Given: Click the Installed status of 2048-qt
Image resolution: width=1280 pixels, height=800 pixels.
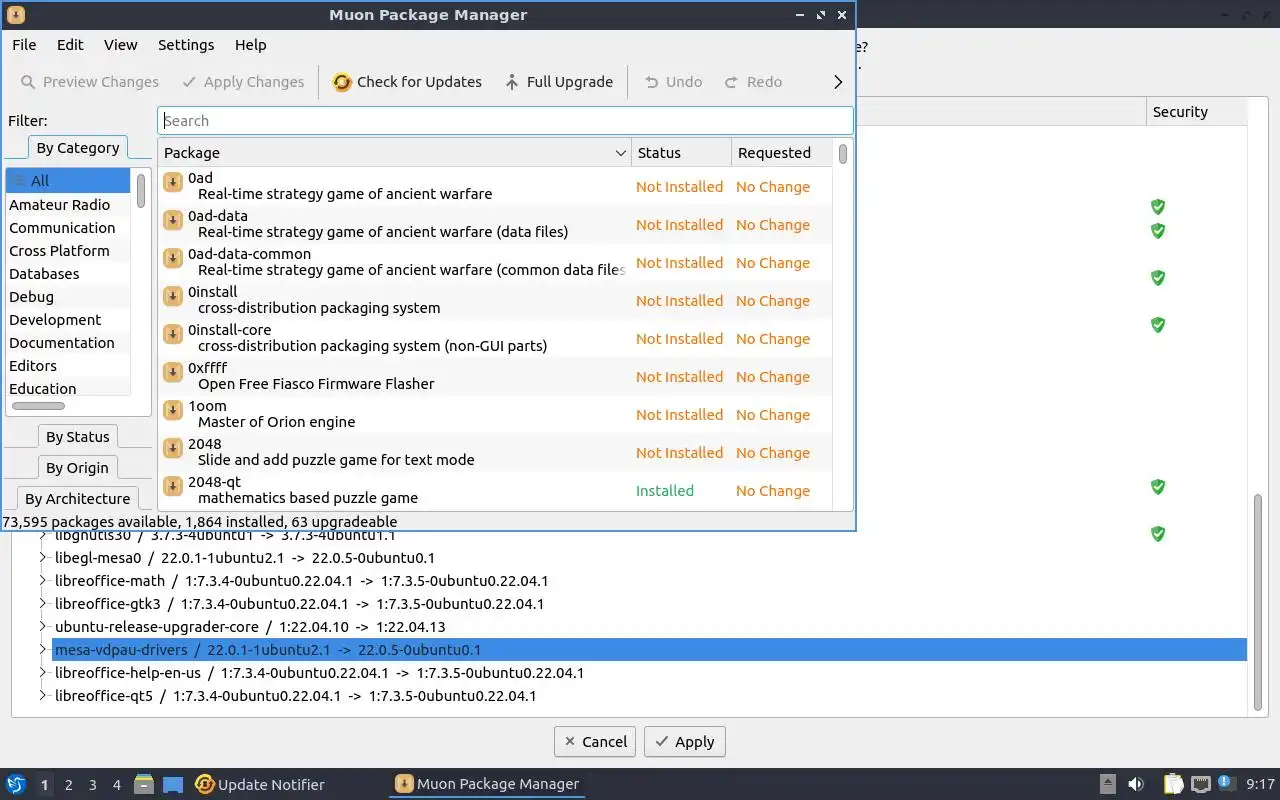Looking at the screenshot, I should [x=665, y=491].
